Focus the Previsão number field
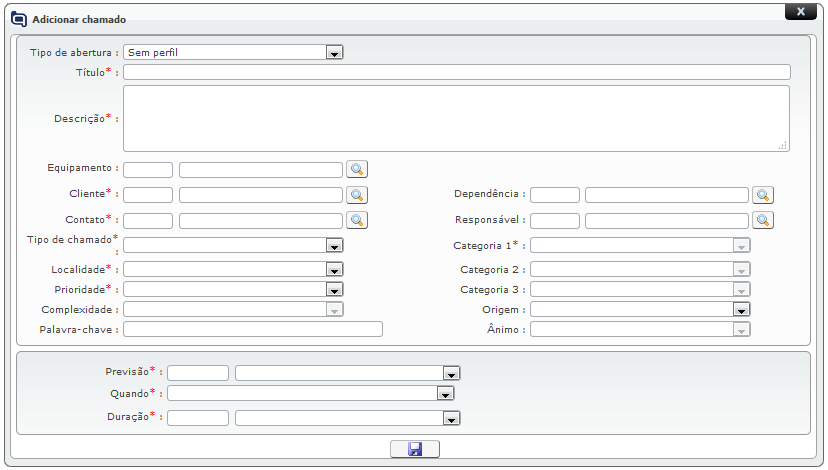 [198, 373]
